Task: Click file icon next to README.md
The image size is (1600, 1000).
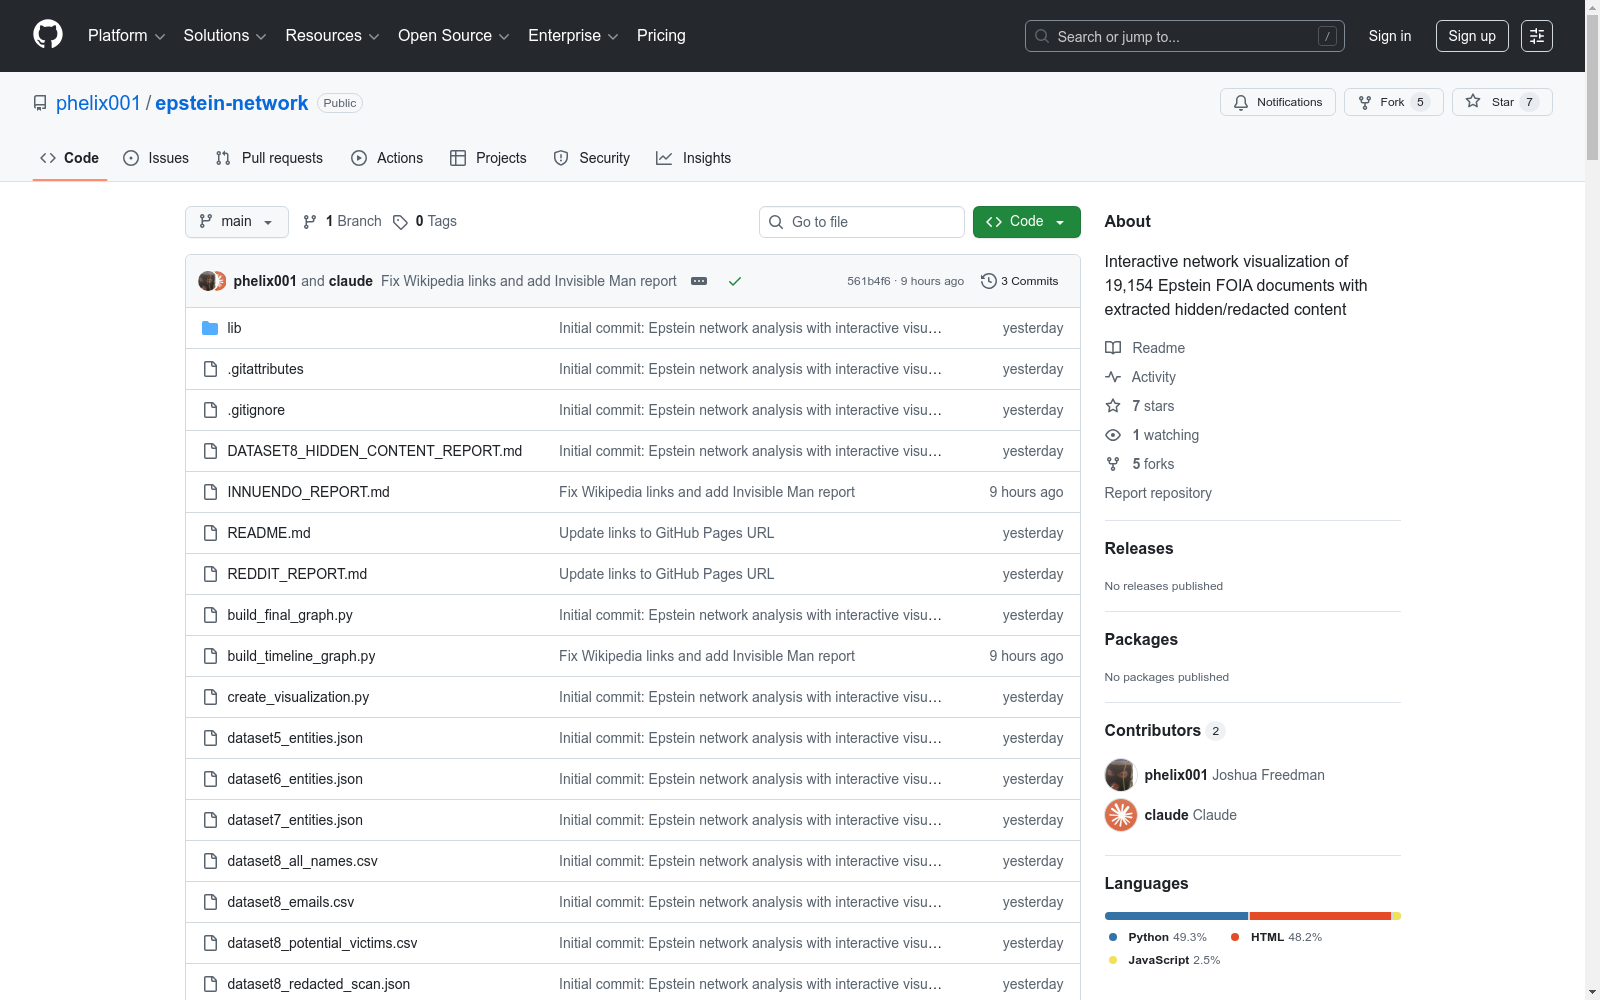Action: click(x=210, y=533)
